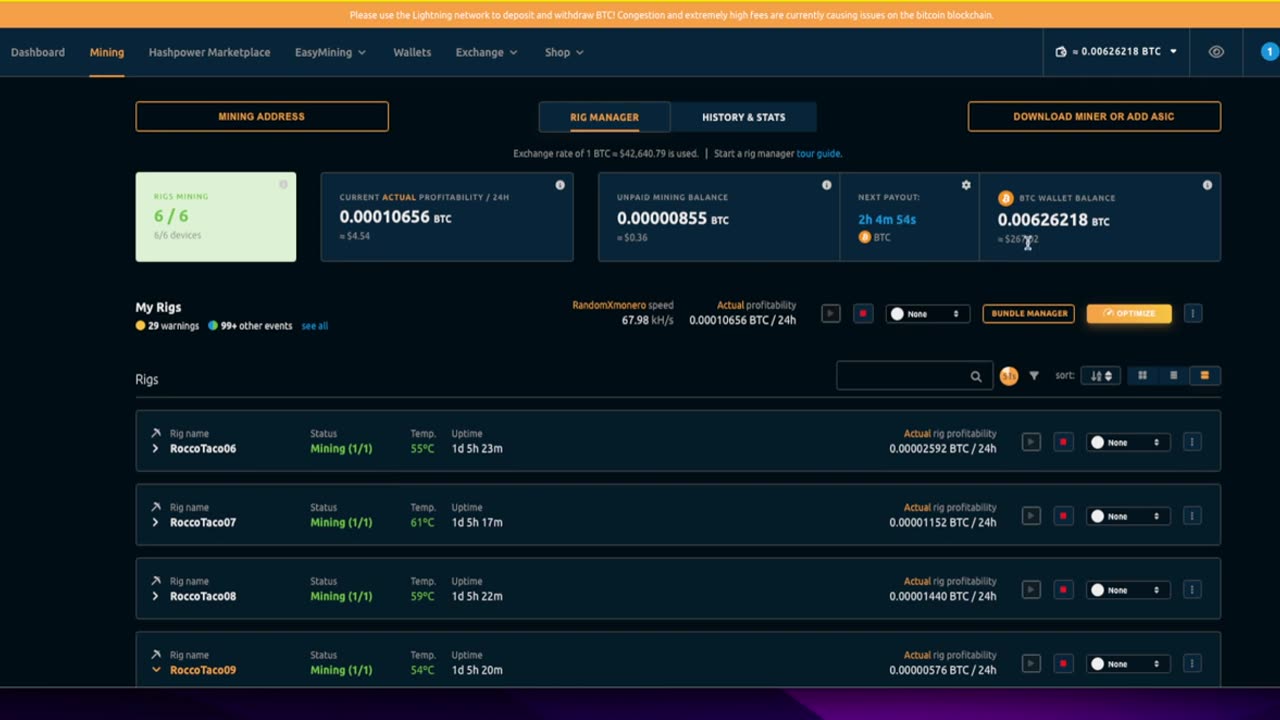This screenshot has width=1280, height=720.
Task: Stop mining on RoccoTaco09
Action: 1063,664
